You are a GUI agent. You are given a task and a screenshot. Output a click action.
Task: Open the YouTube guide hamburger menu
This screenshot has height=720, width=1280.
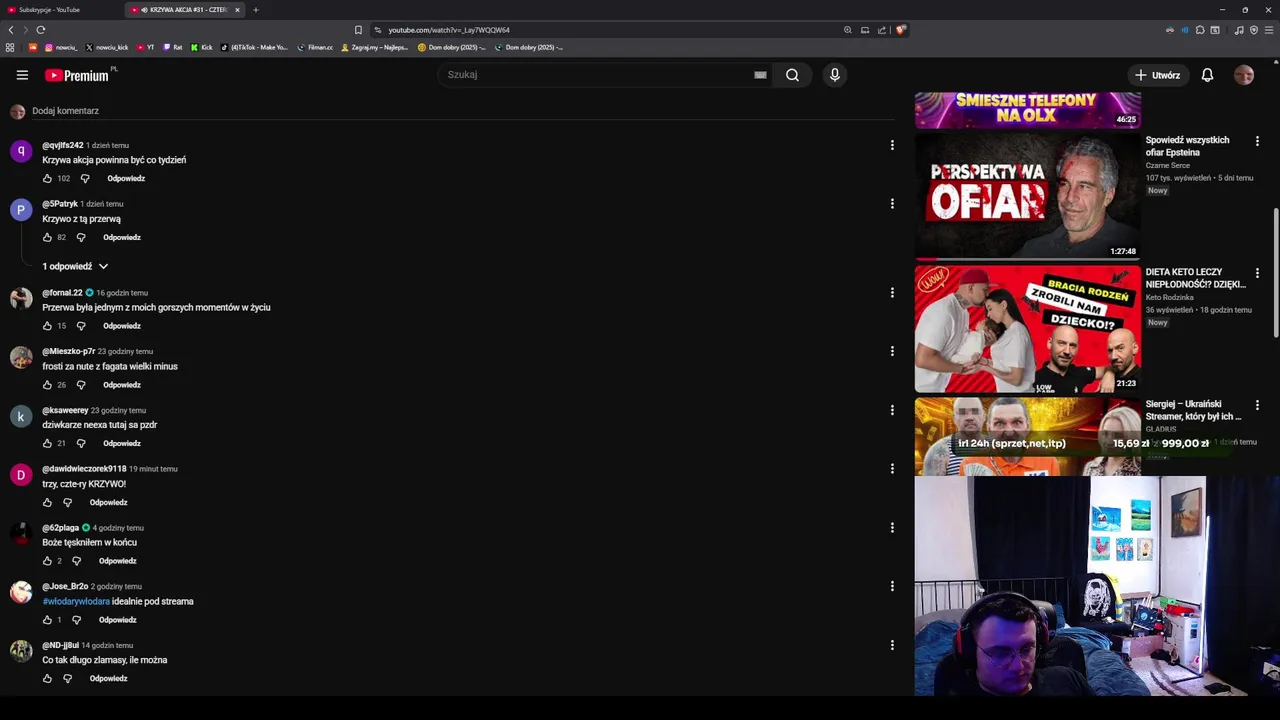(x=22, y=75)
